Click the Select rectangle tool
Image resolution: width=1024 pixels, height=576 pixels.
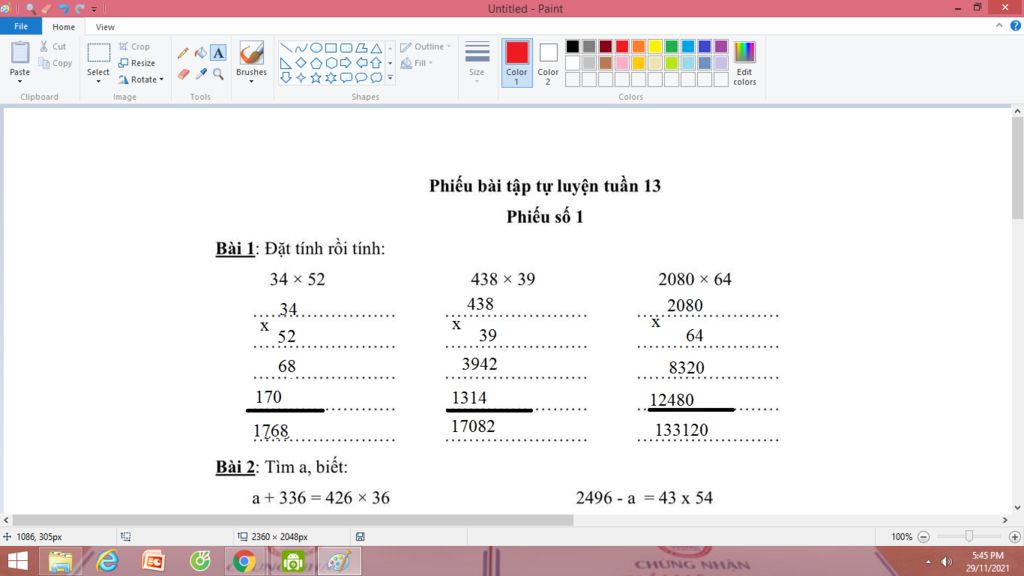tap(99, 53)
